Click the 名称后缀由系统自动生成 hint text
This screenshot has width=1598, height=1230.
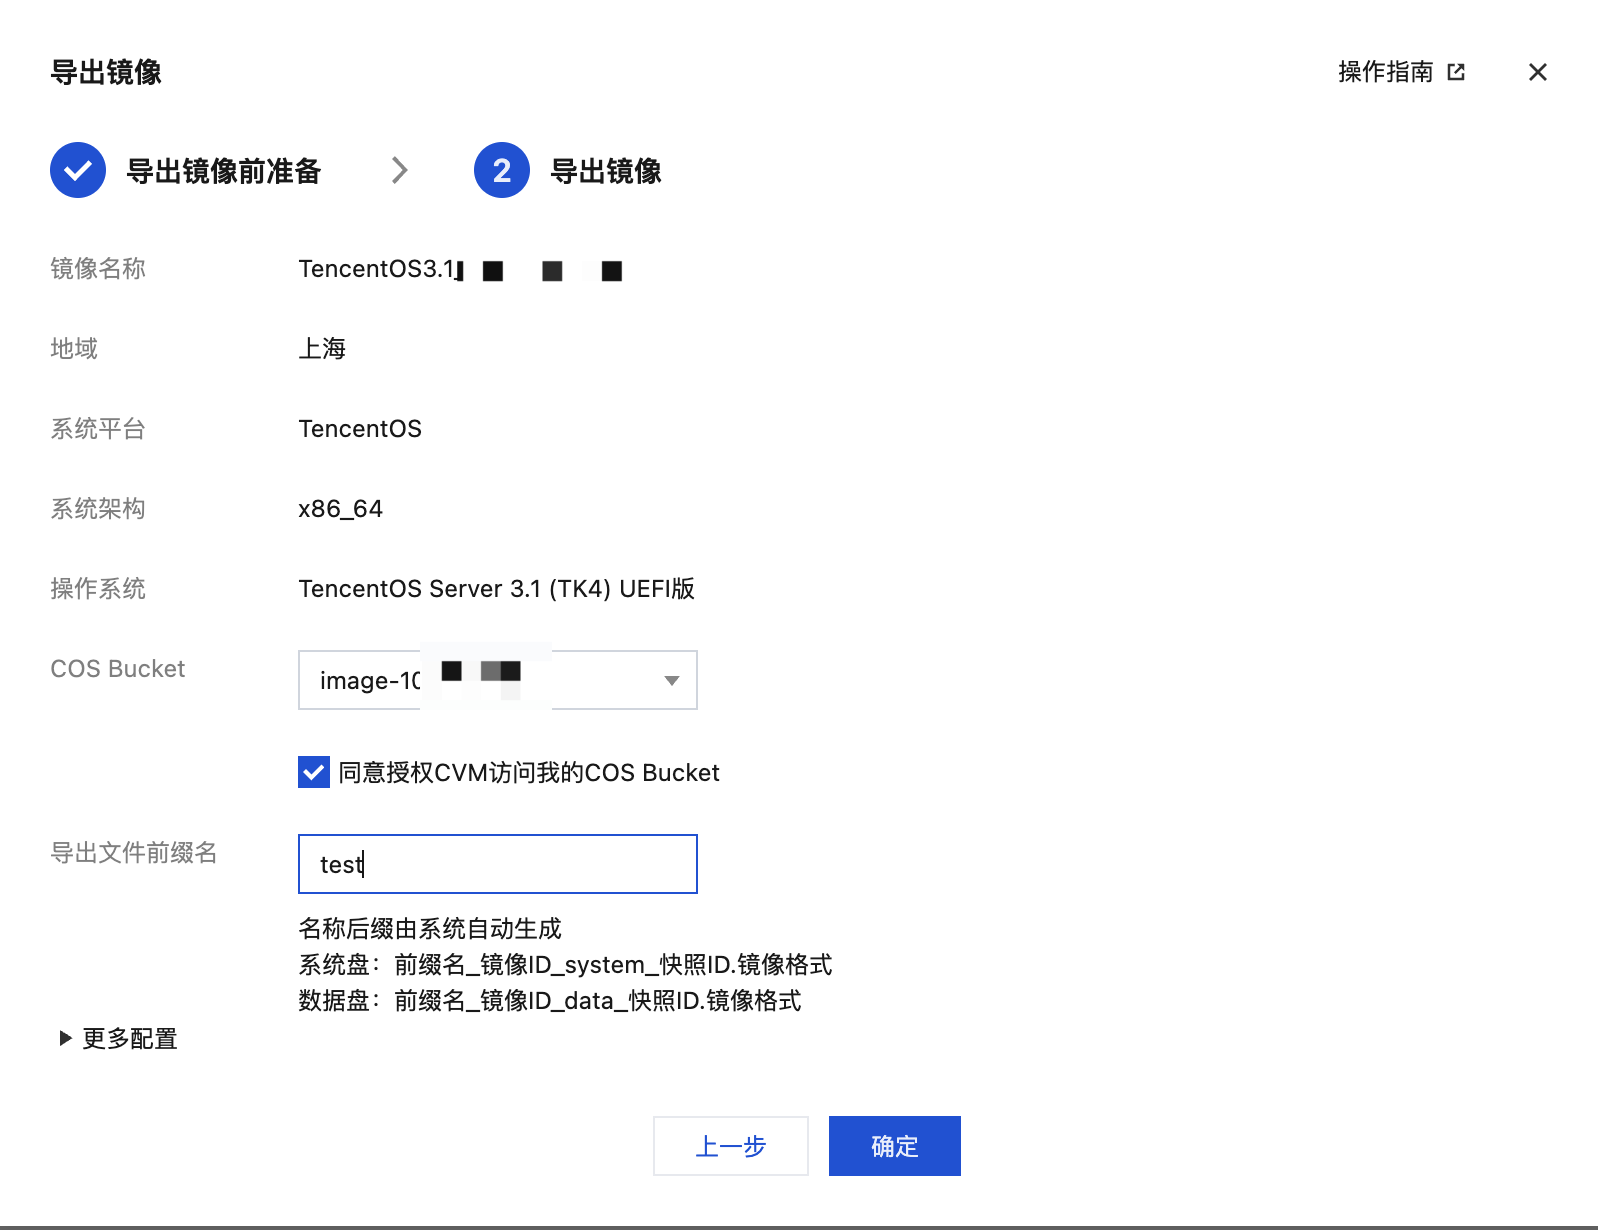430,928
